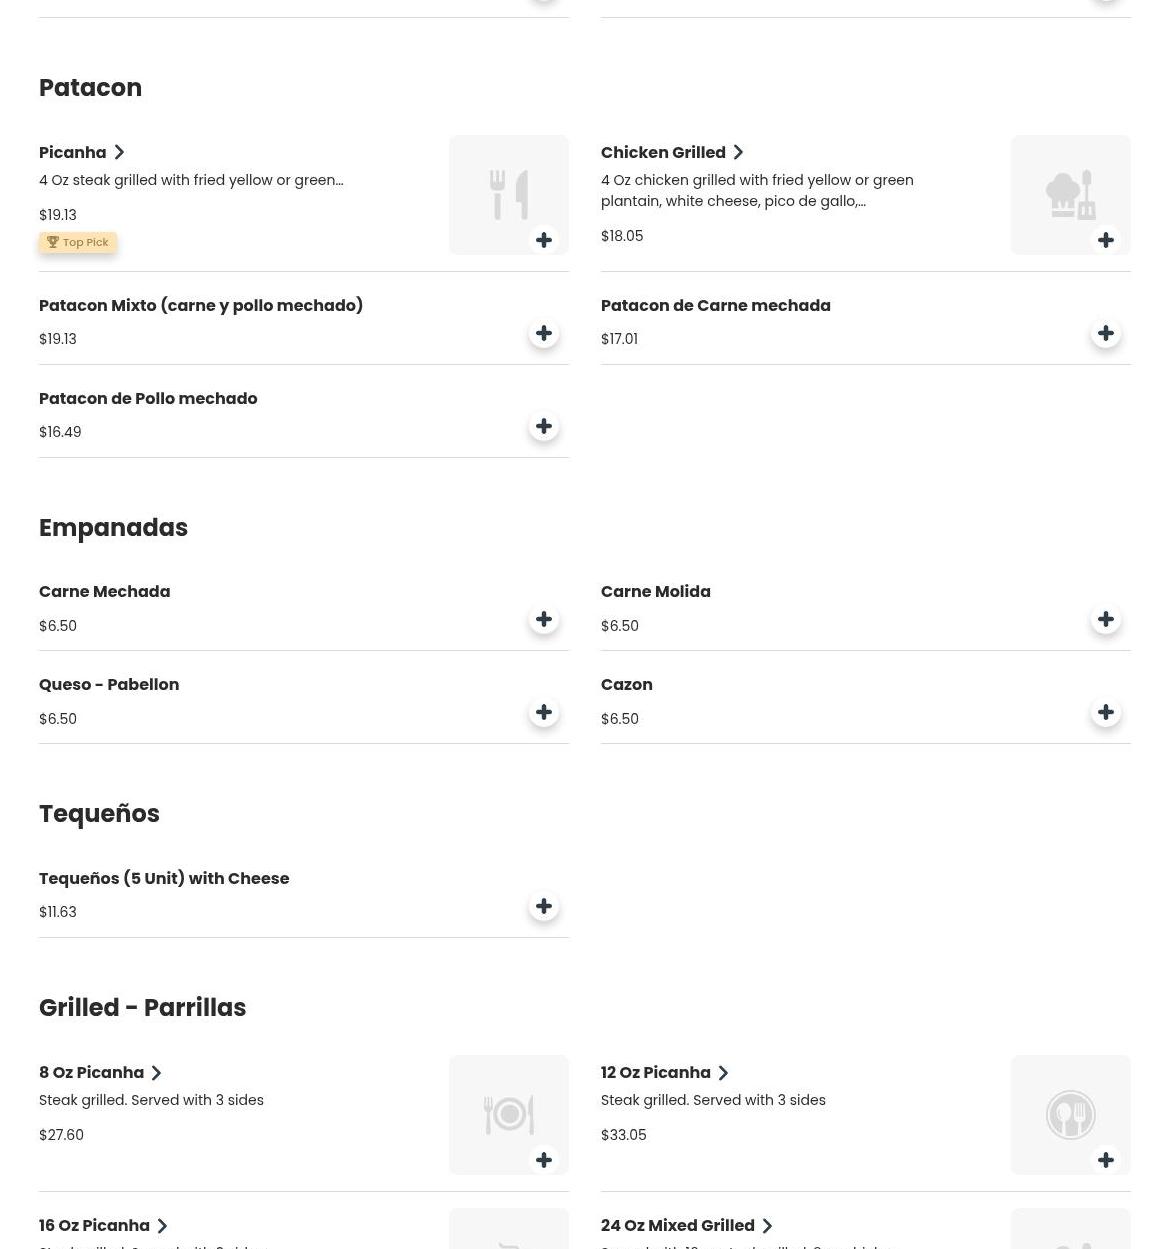
Task: Open the 8 Oz Picanha item
Action: (x=92, y=1072)
